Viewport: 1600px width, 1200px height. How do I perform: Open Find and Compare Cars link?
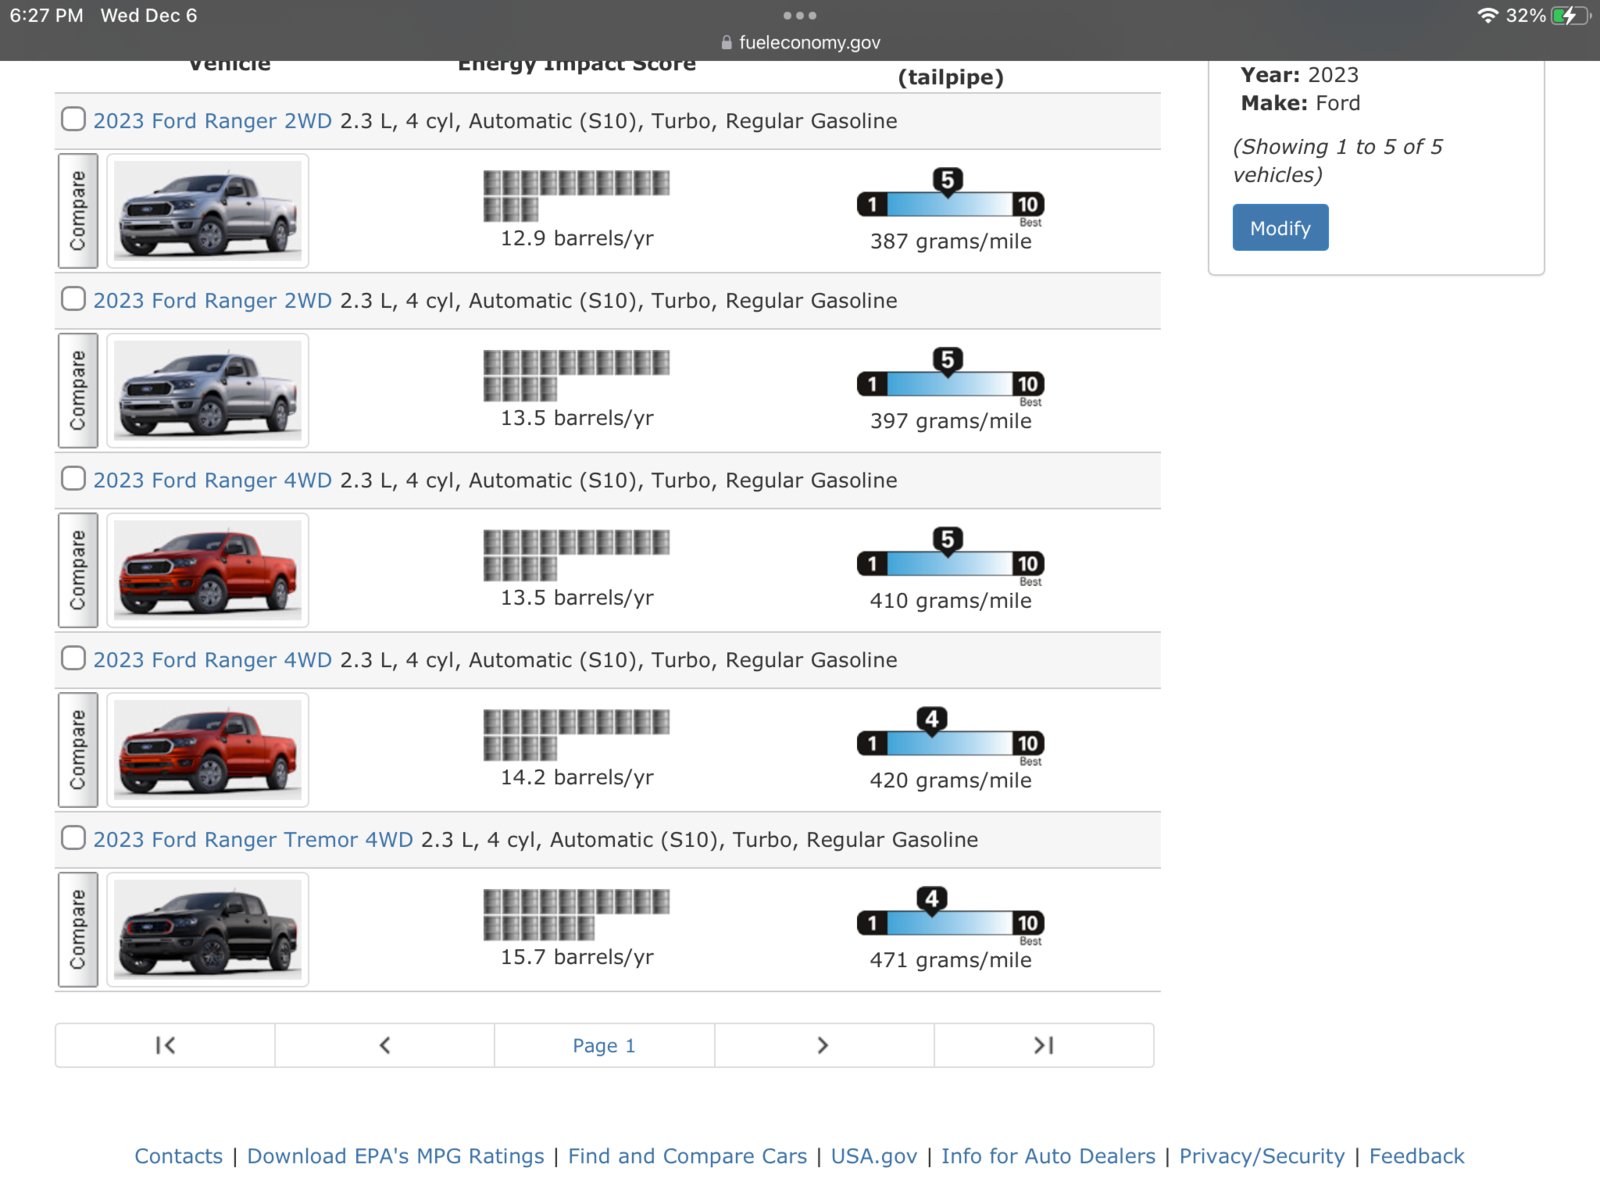688,1156
